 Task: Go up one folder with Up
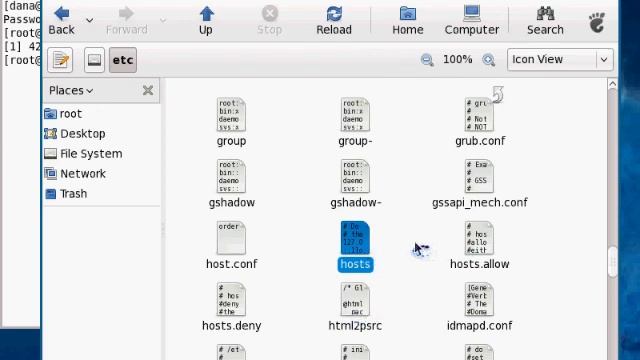point(206,21)
